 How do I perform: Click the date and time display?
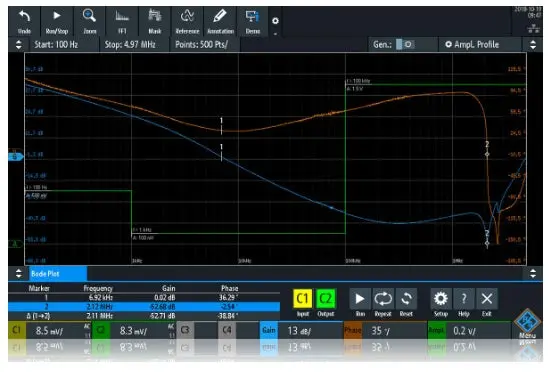coord(528,12)
